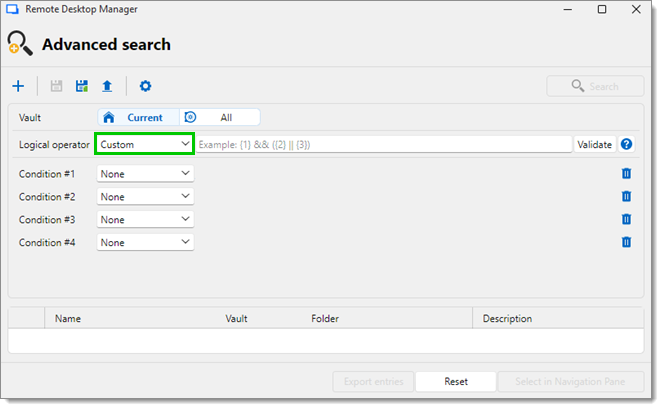This screenshot has height=409, width=662.
Task: Switch vault scope to Current
Action: 138,117
